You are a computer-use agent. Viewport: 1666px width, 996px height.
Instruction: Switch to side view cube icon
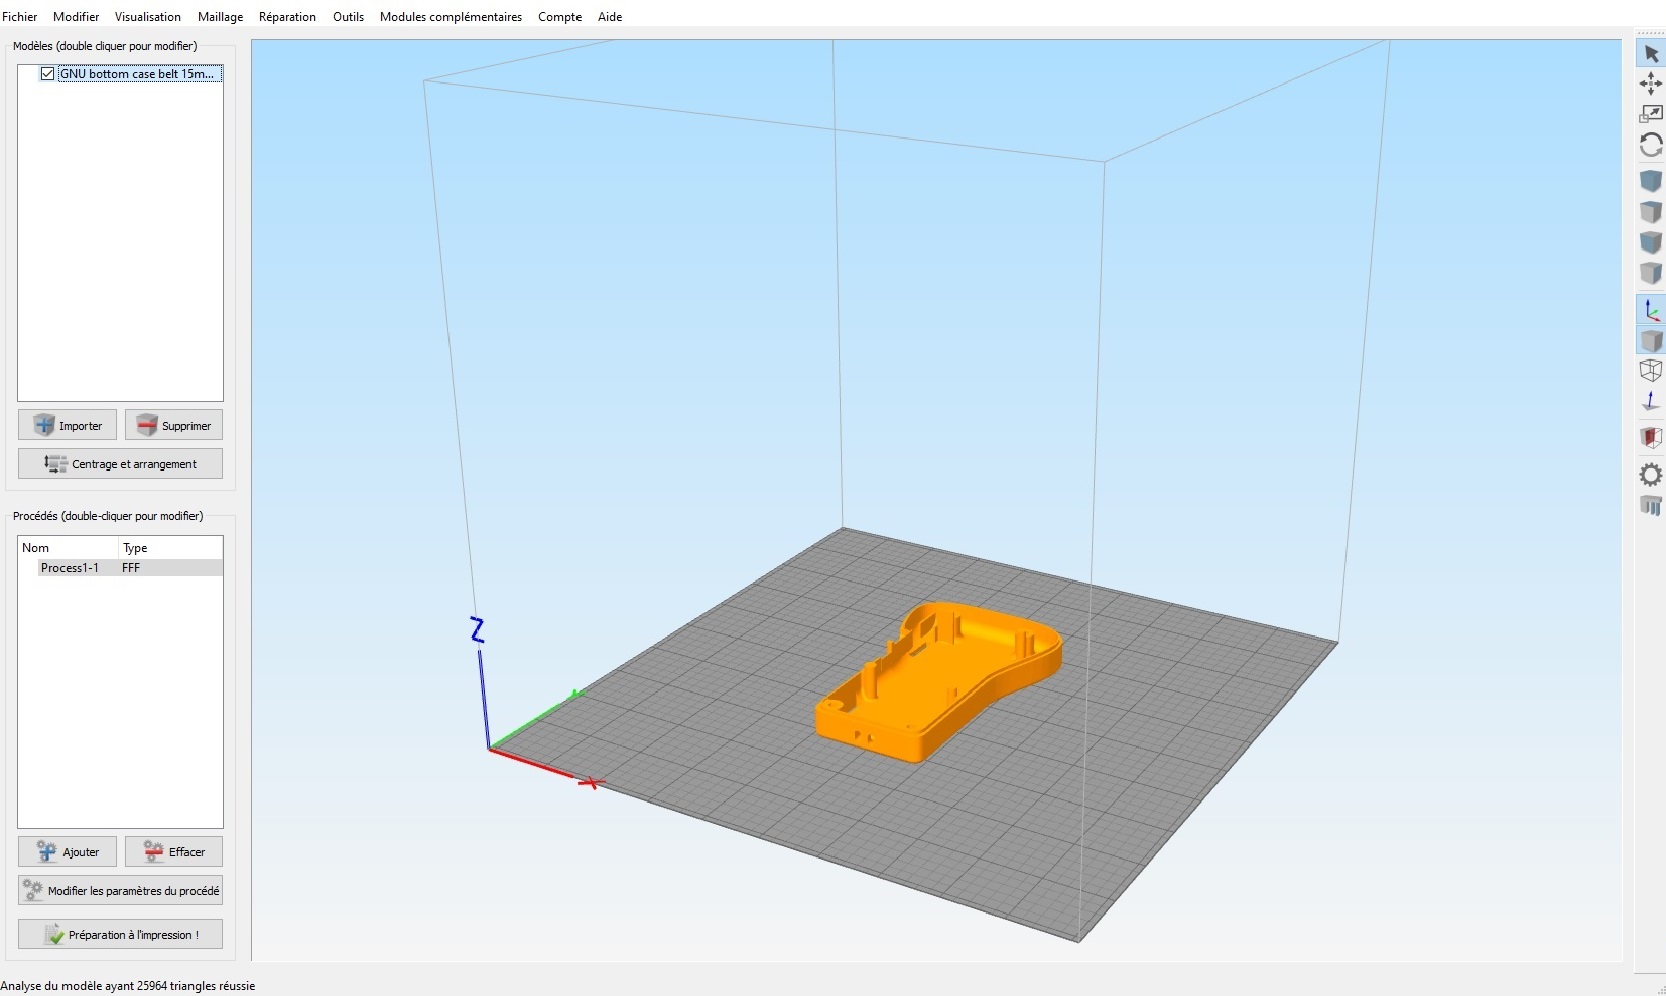coord(1651,273)
